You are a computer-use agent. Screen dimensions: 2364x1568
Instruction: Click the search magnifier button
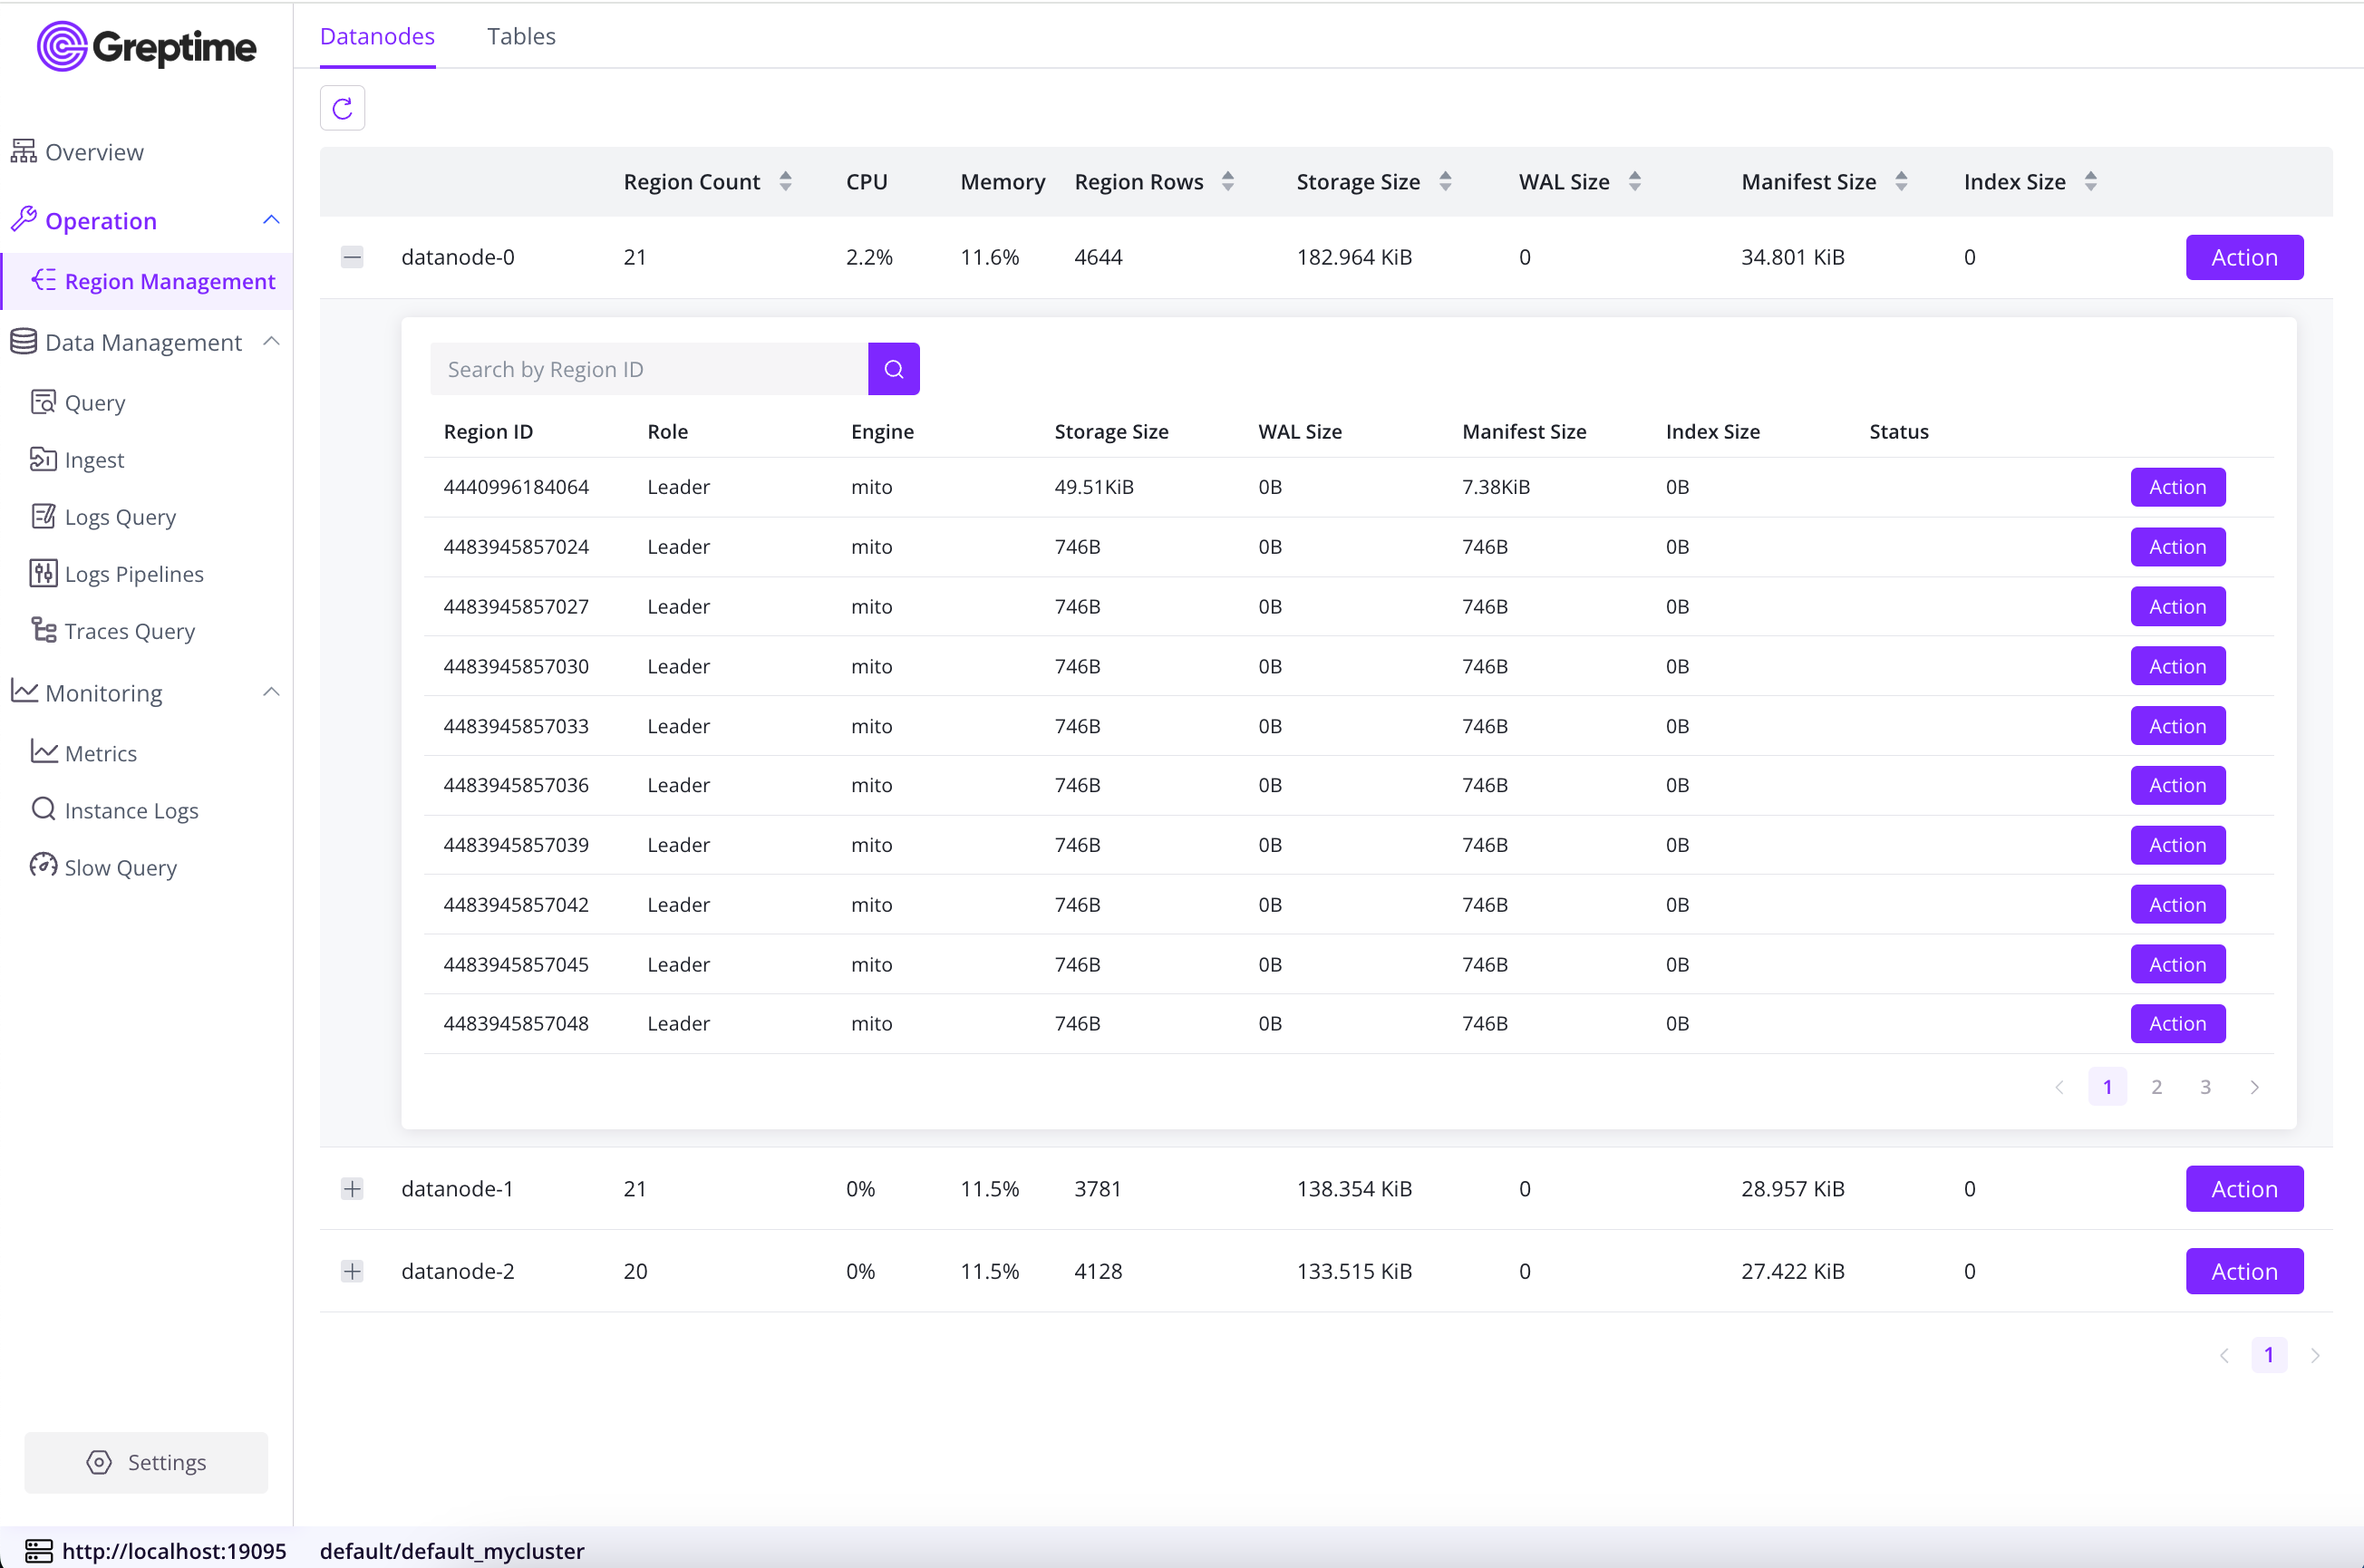click(x=893, y=369)
